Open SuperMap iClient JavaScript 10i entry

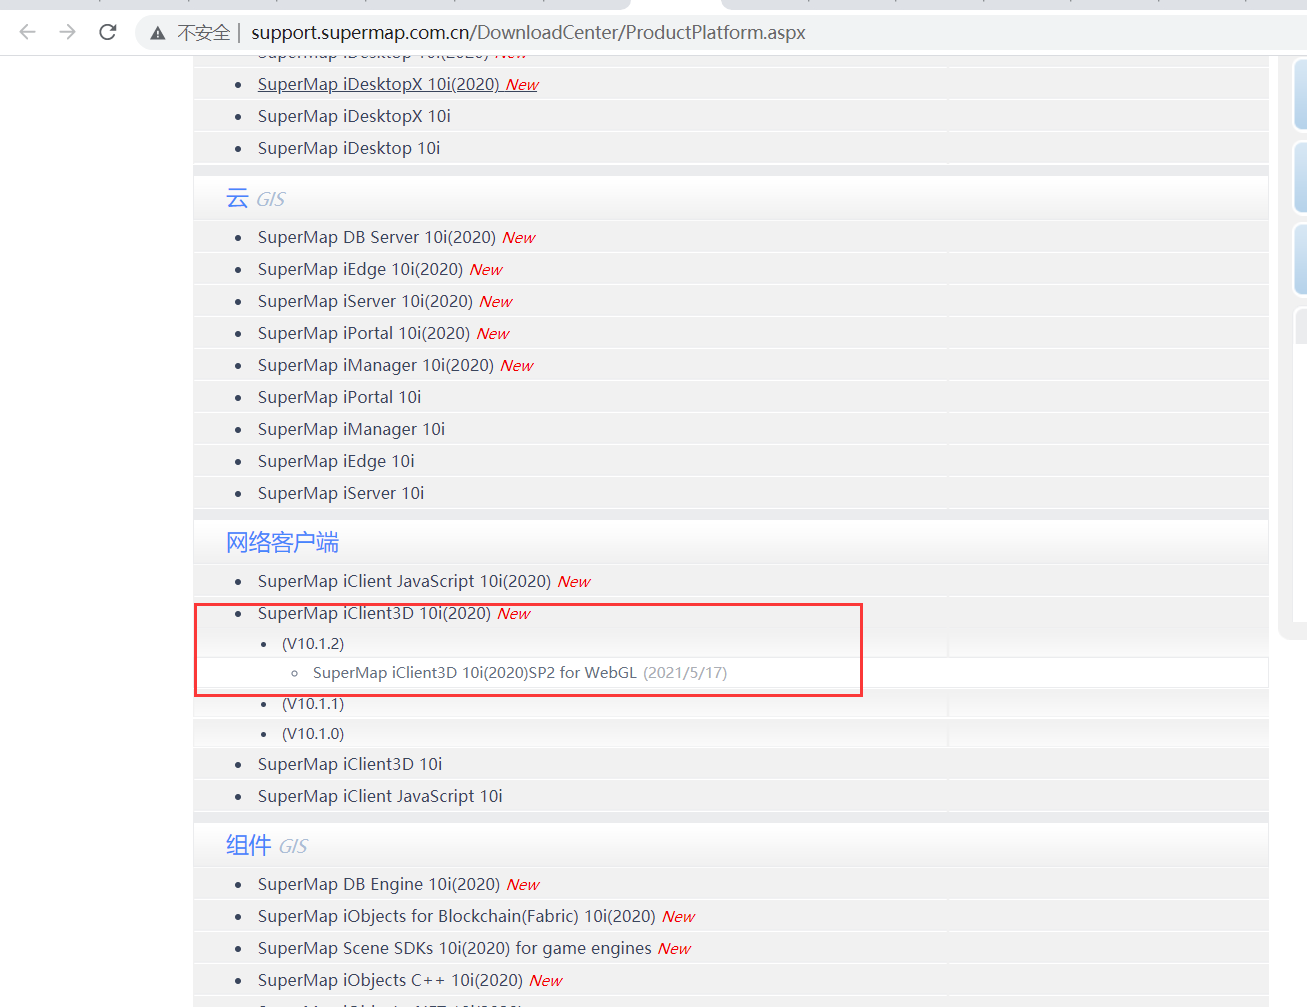coord(380,796)
